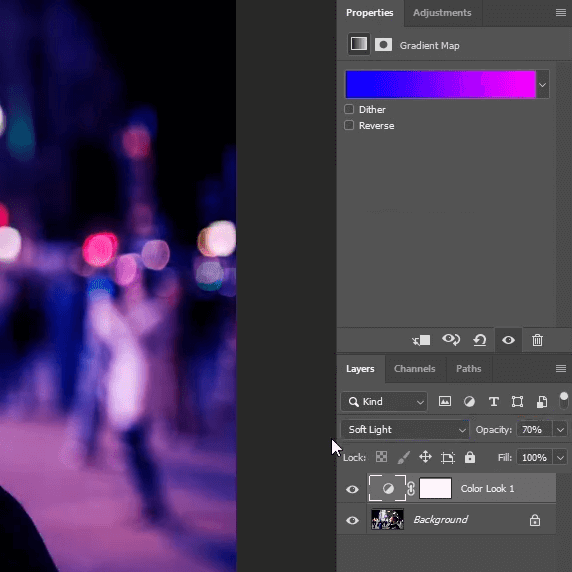Screen dimensions: 572x572
Task: Switch to the Channels tab
Action: coord(415,369)
